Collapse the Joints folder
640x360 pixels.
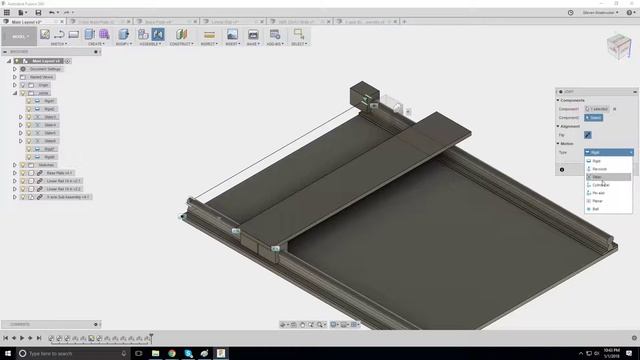pos(15,93)
